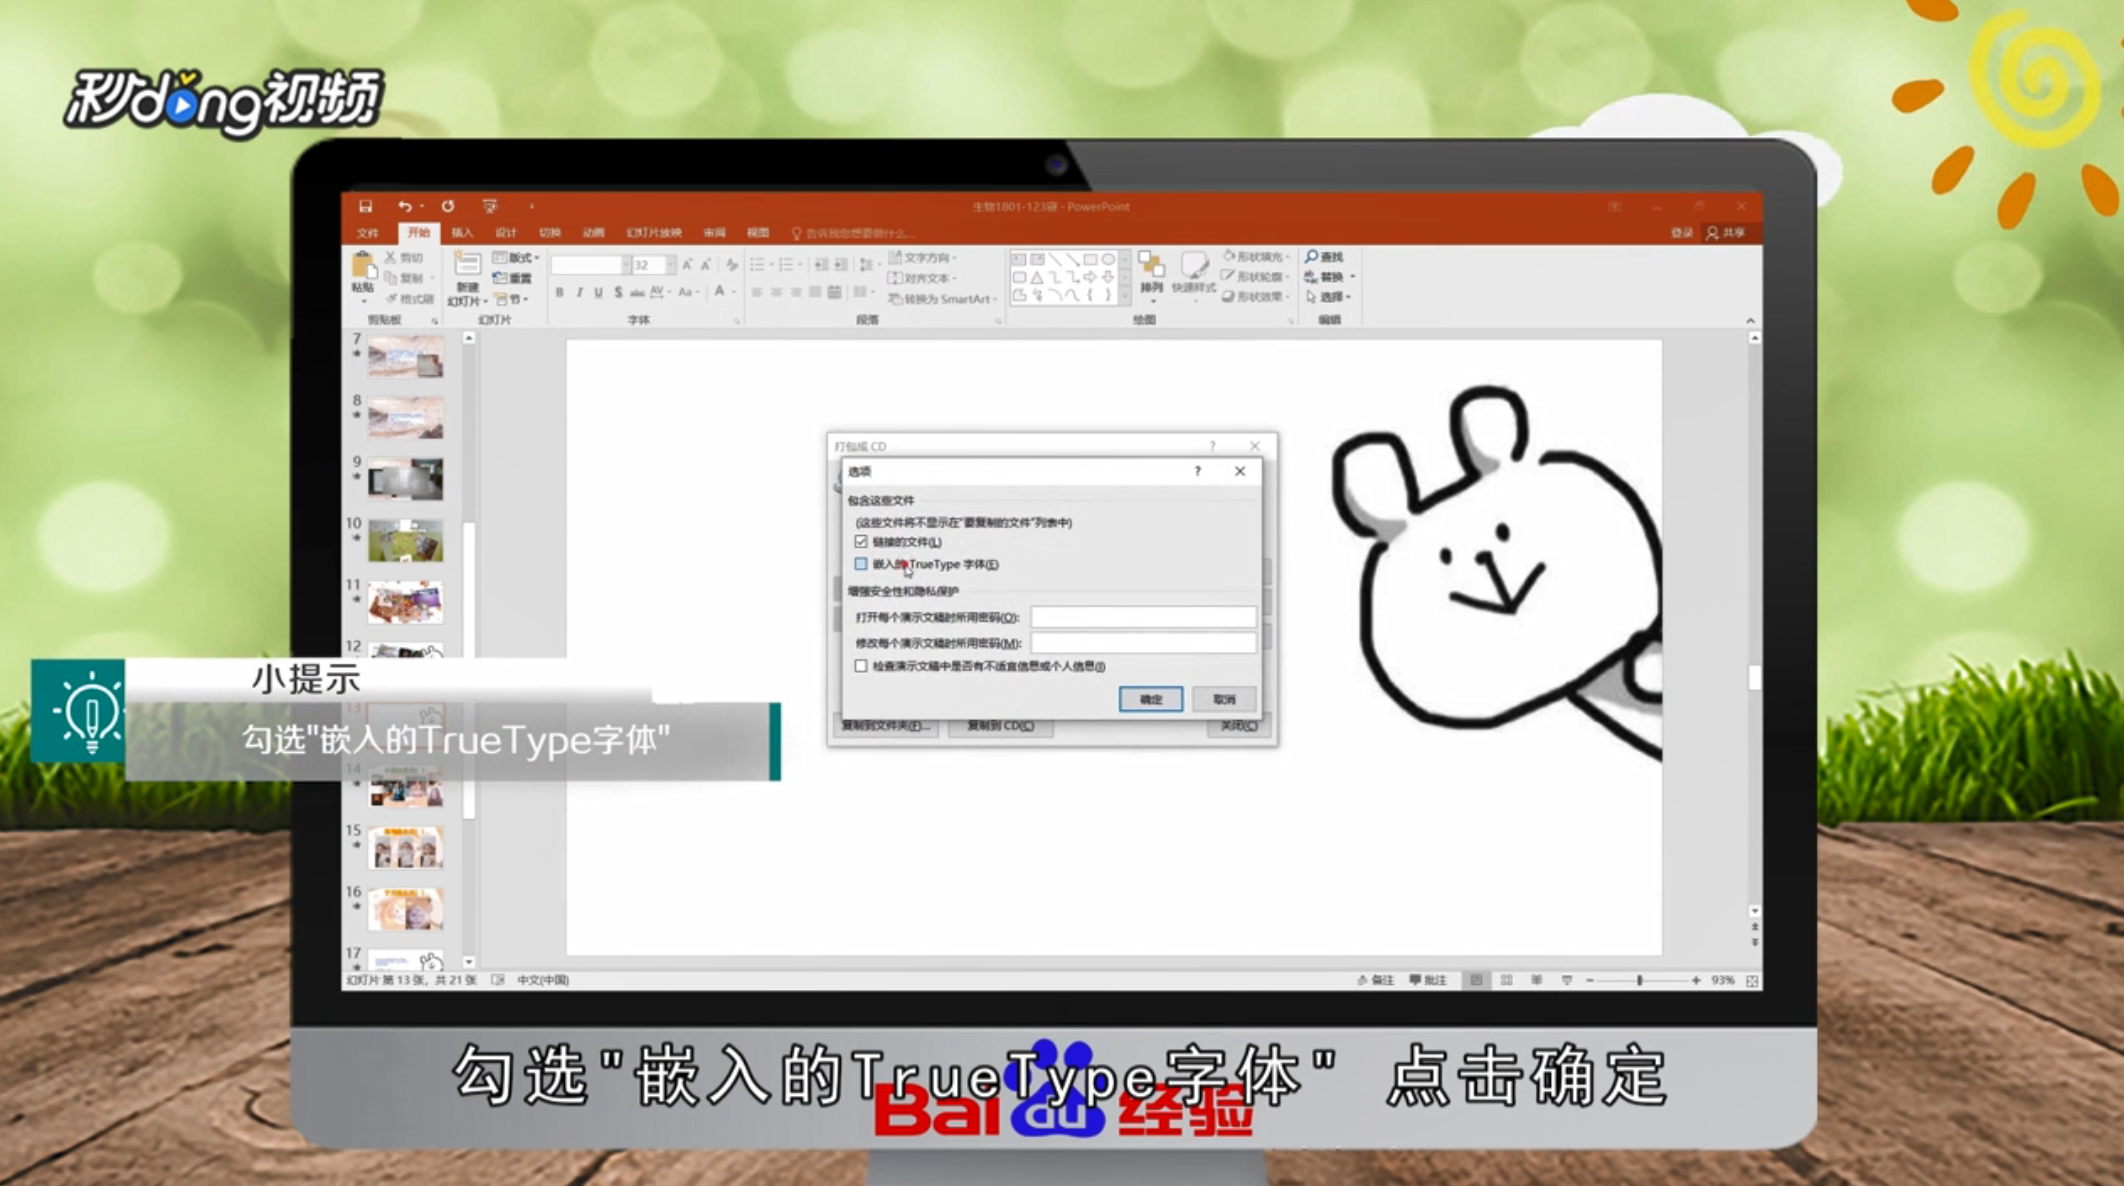This screenshot has width=2124, height=1186.
Task: Open the Slide Show (幻灯片放映) tab
Action: [654, 233]
